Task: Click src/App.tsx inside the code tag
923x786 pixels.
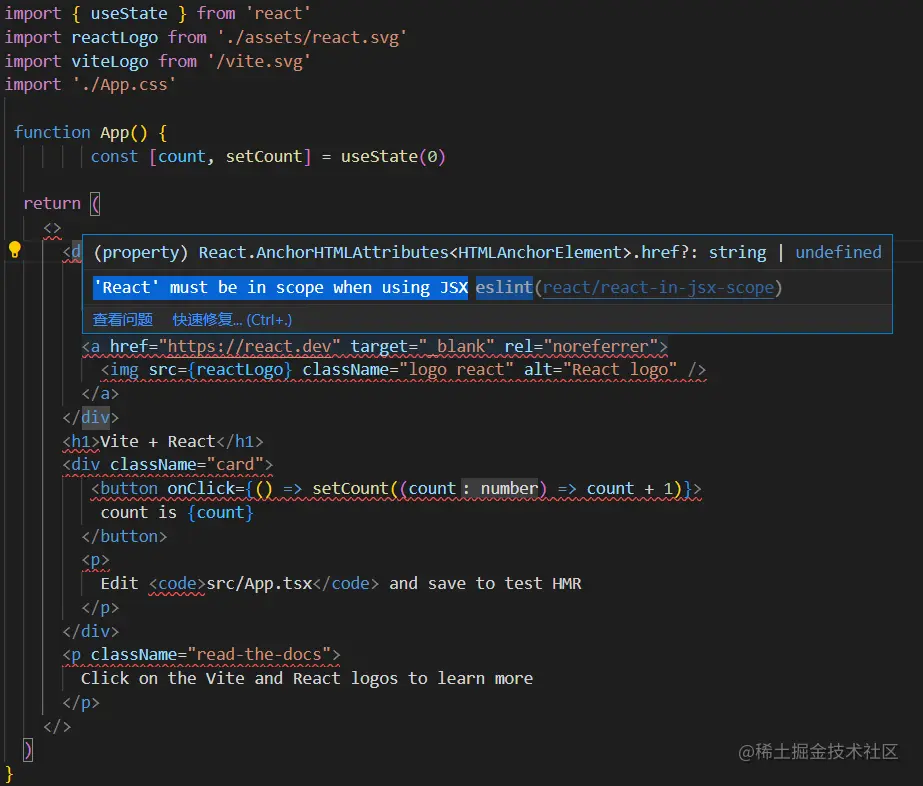Action: (x=259, y=583)
